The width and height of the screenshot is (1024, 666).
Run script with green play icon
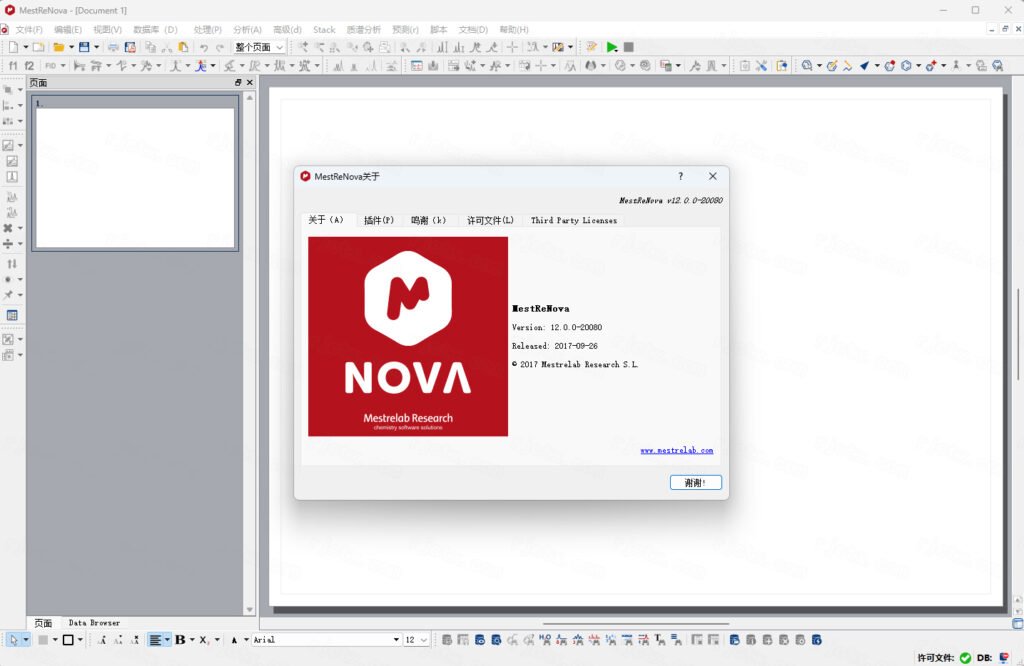[x=612, y=47]
